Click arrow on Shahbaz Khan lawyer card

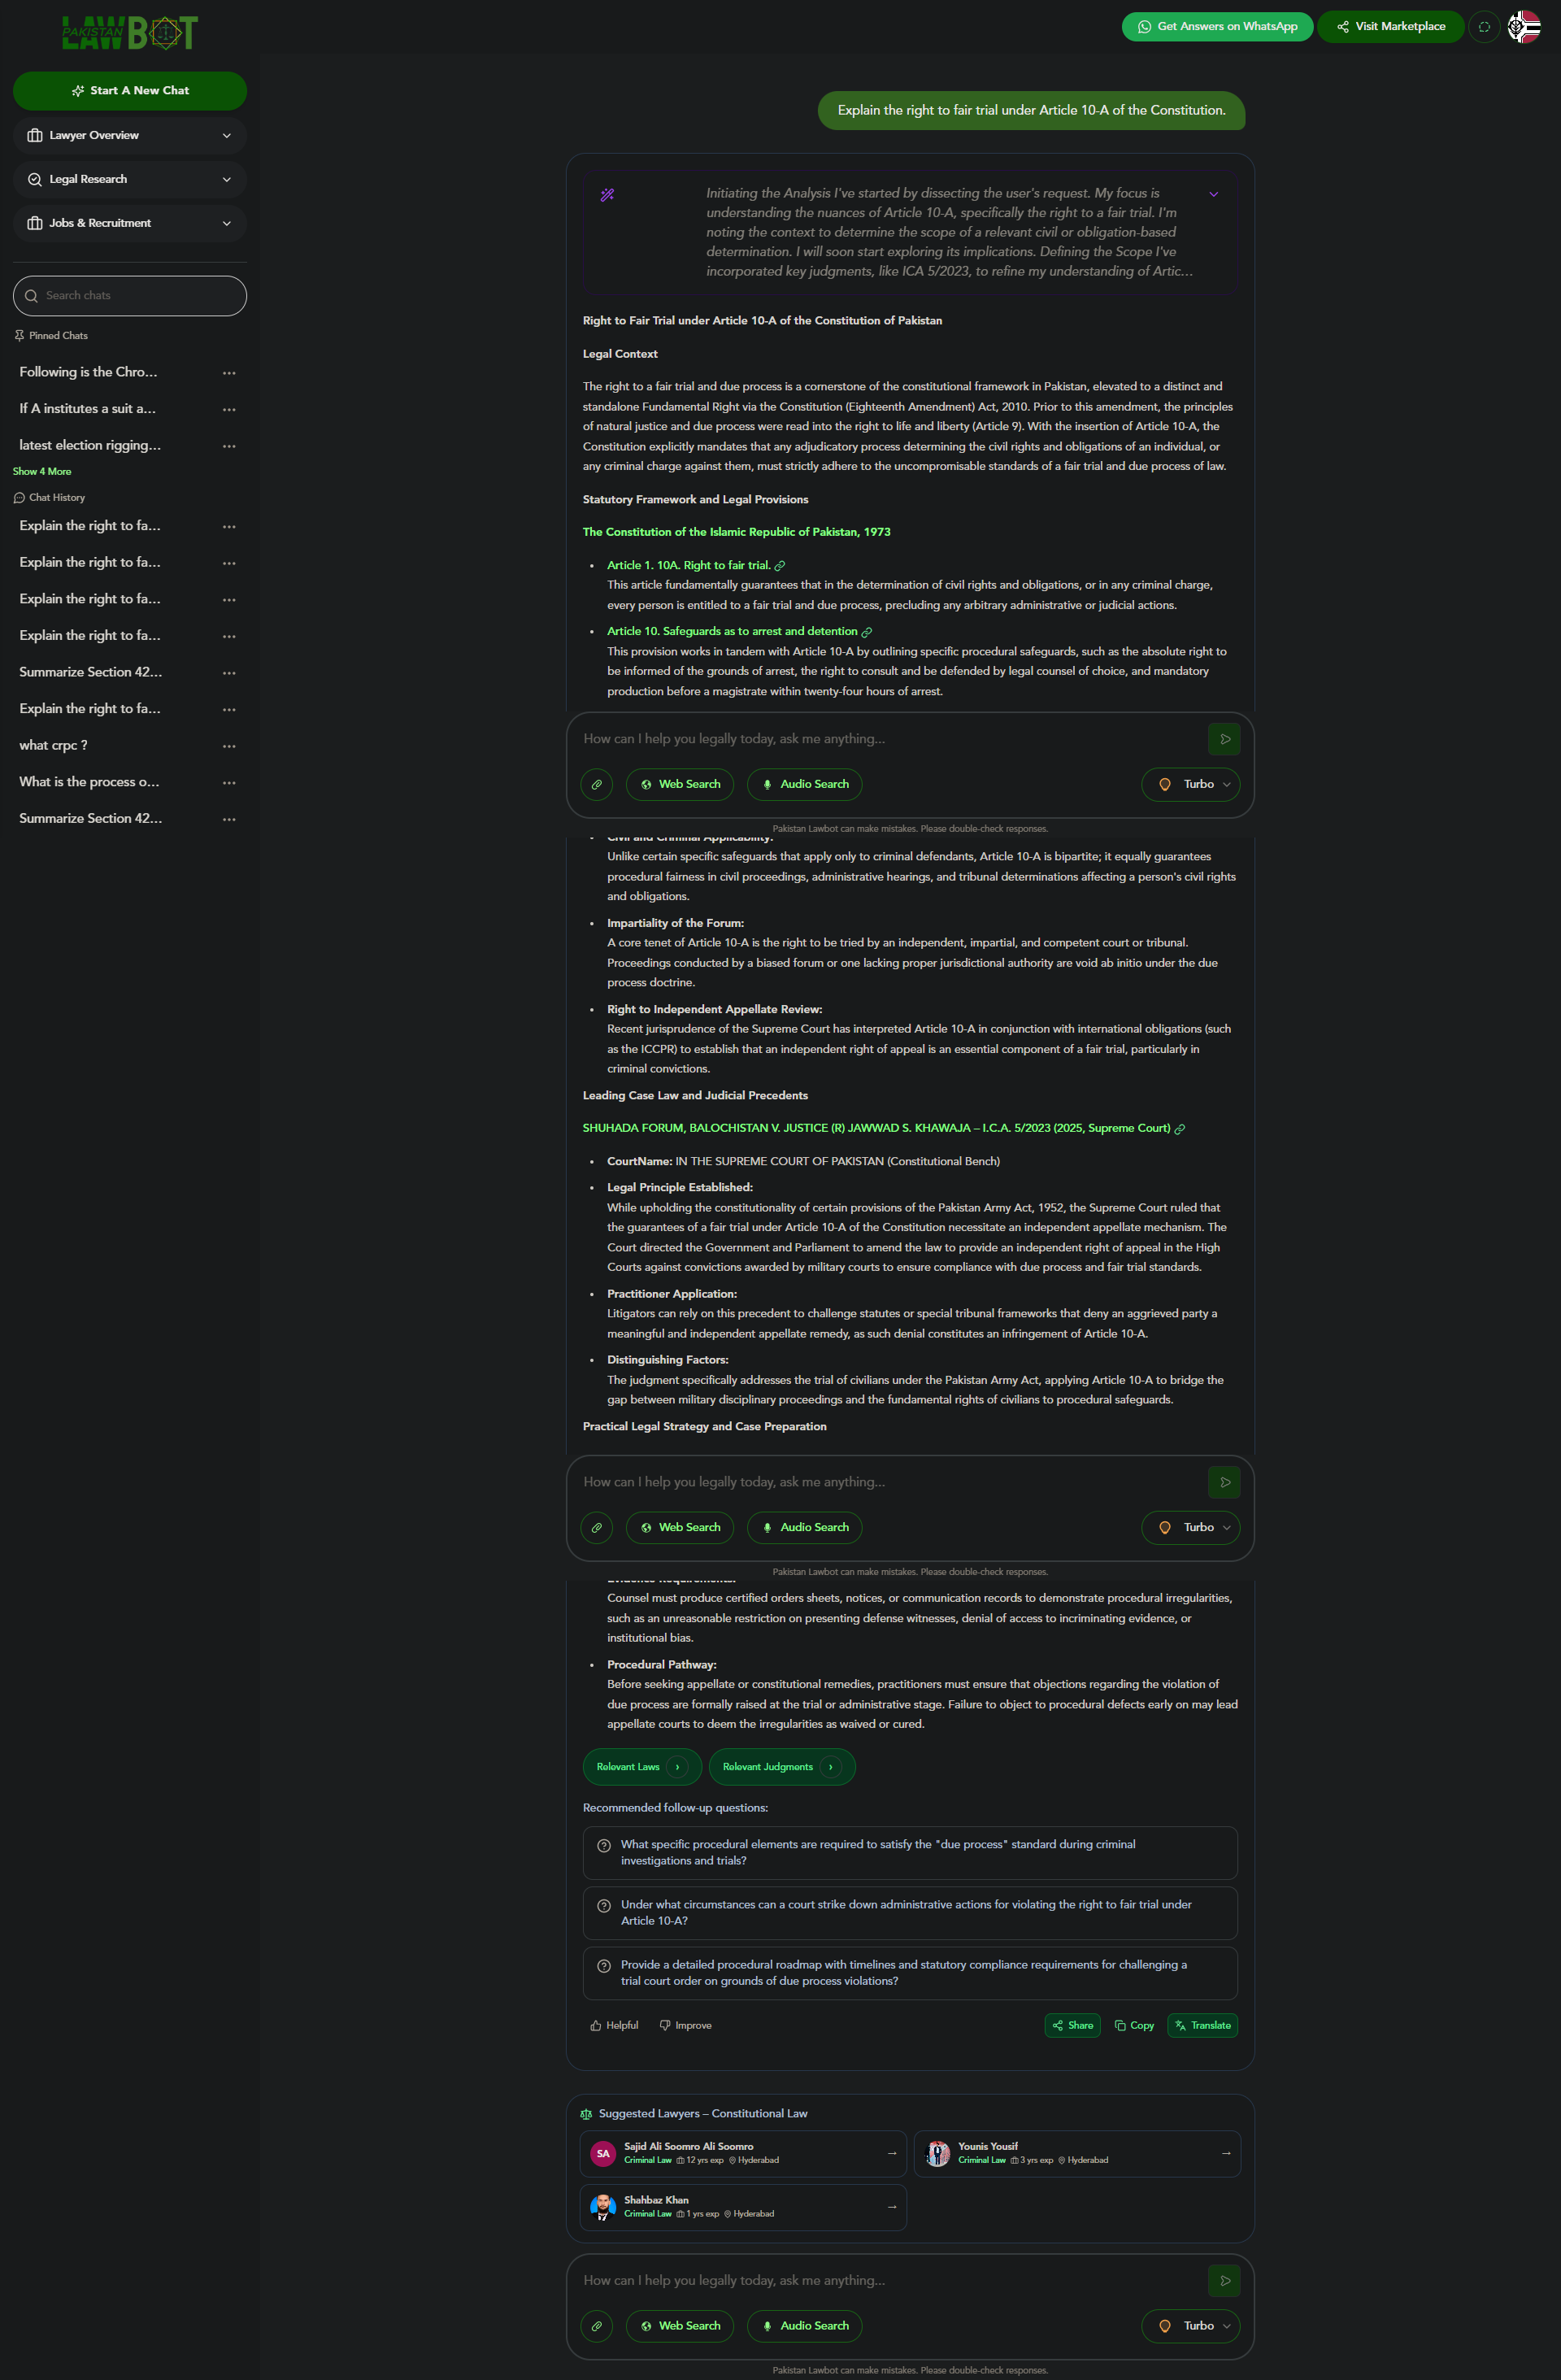click(x=892, y=2206)
